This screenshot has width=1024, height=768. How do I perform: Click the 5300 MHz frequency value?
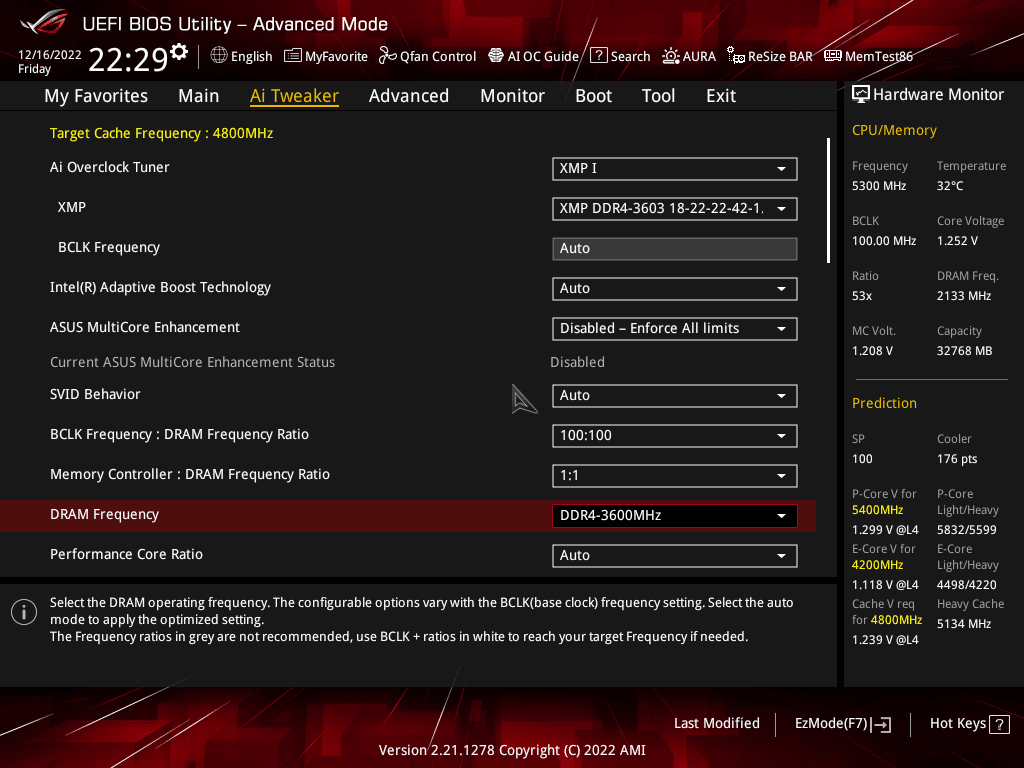point(879,186)
